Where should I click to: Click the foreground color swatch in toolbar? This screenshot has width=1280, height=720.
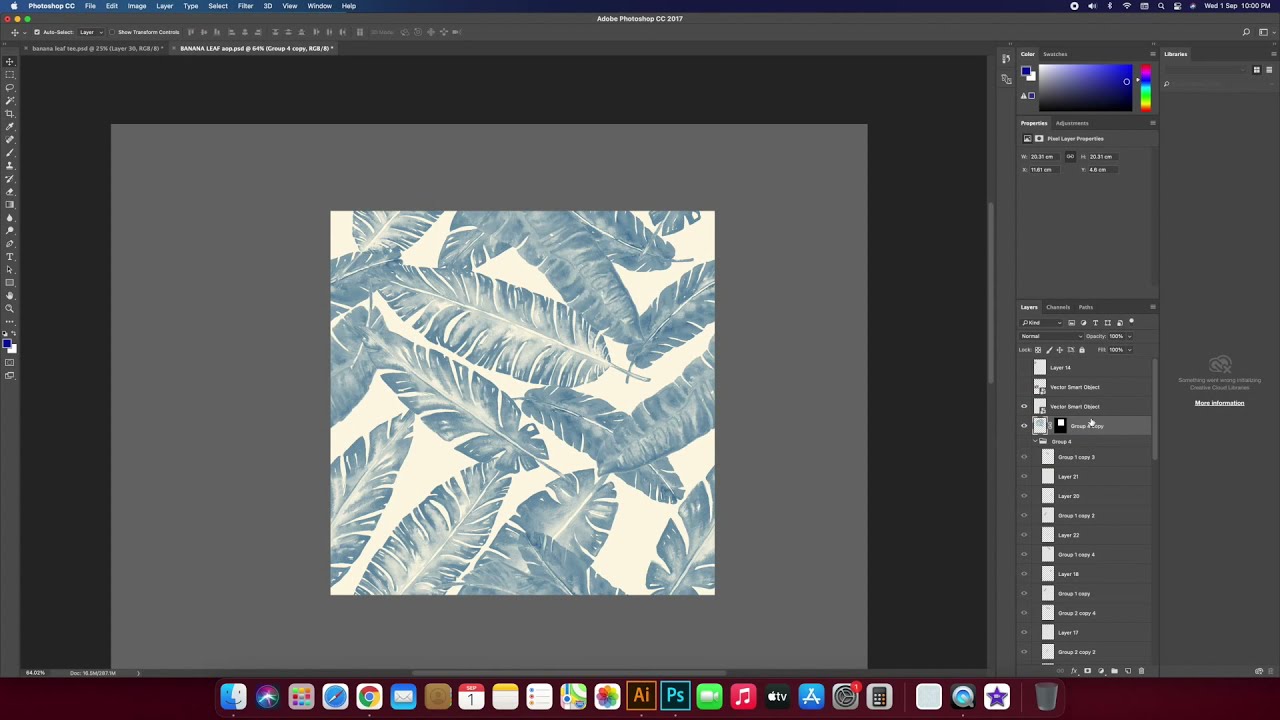[7, 343]
